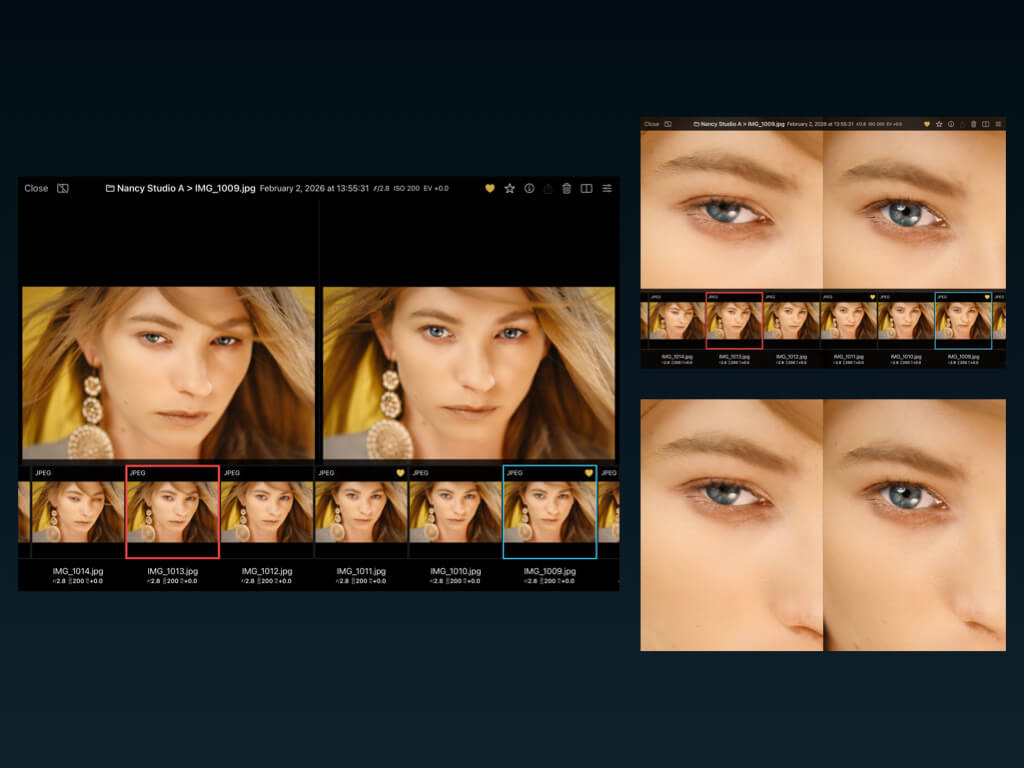Open the info icon in the large window toolbar
The height and width of the screenshot is (768, 1024).
click(529, 188)
